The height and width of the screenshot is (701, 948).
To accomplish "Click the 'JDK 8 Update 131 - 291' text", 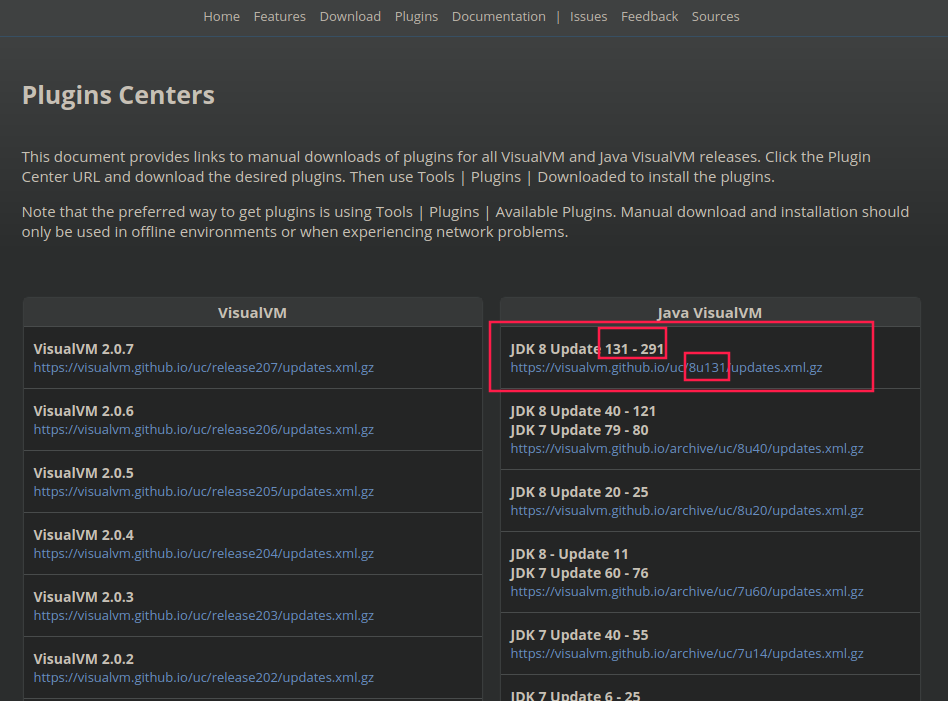I will [587, 349].
